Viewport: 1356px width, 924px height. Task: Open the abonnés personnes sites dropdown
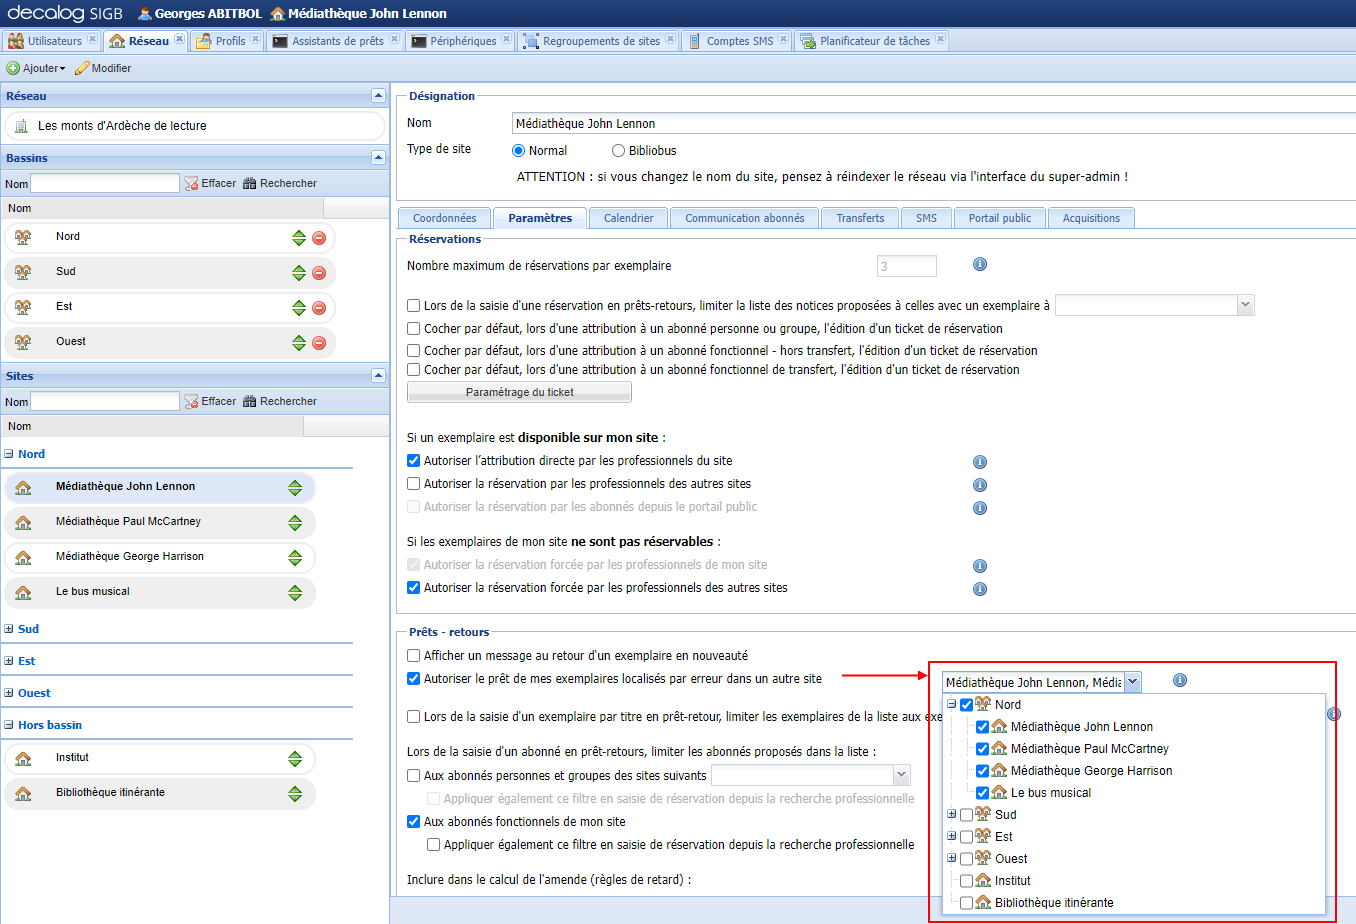coord(899,775)
